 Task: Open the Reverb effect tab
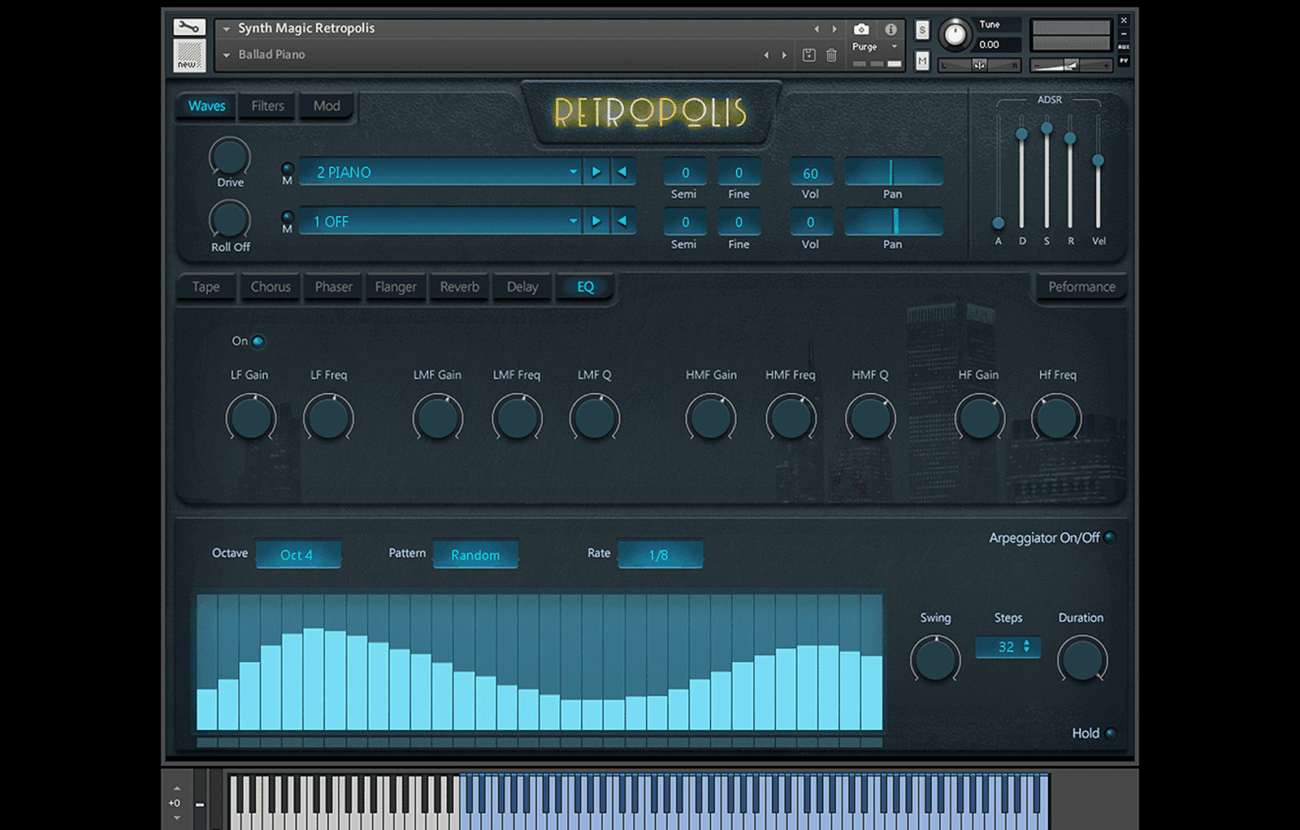point(460,287)
